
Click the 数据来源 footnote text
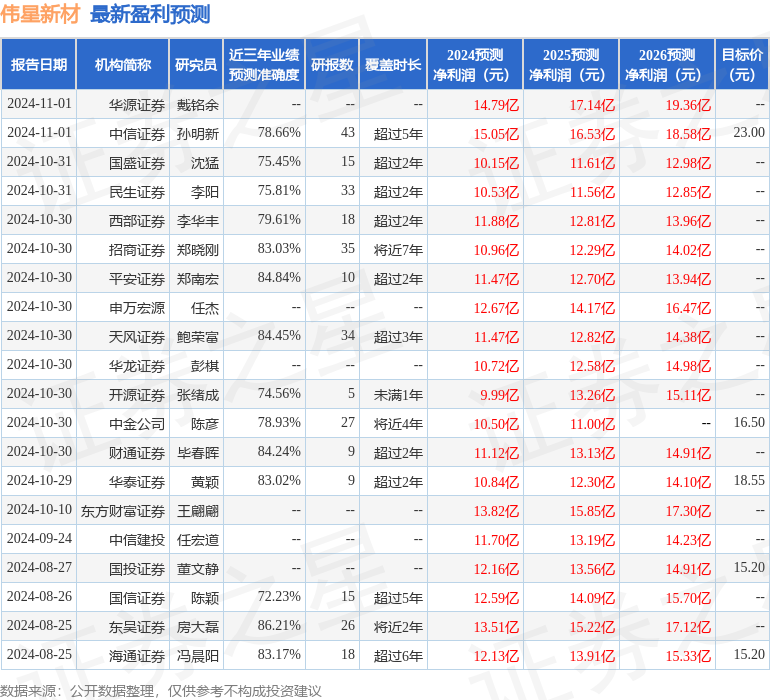161,691
